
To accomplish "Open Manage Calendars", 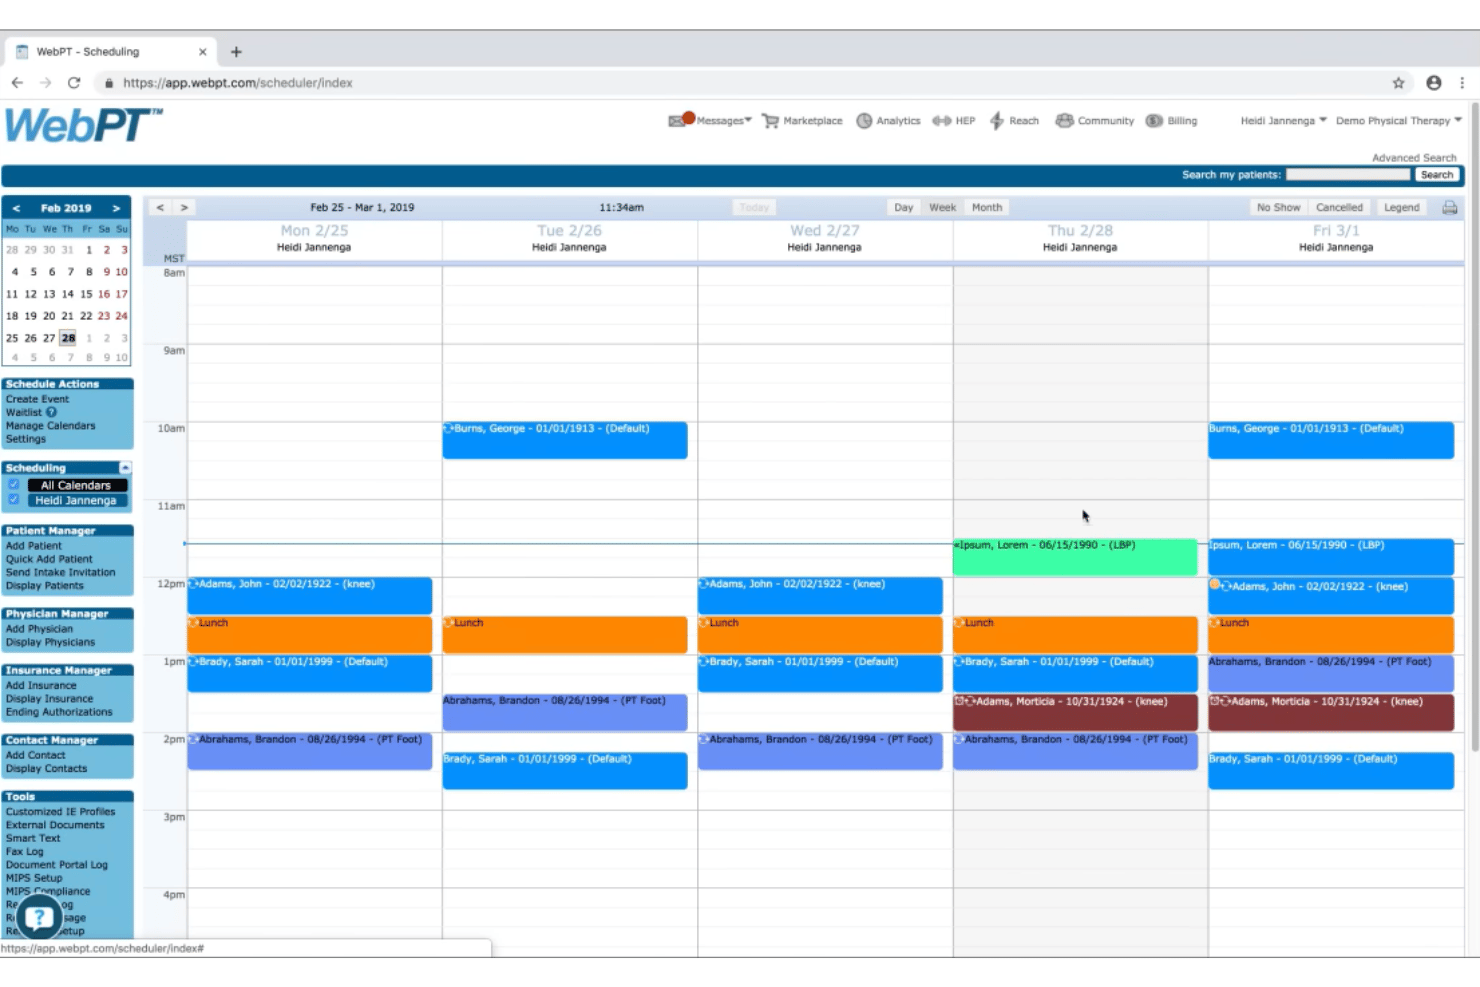I will click(50, 426).
